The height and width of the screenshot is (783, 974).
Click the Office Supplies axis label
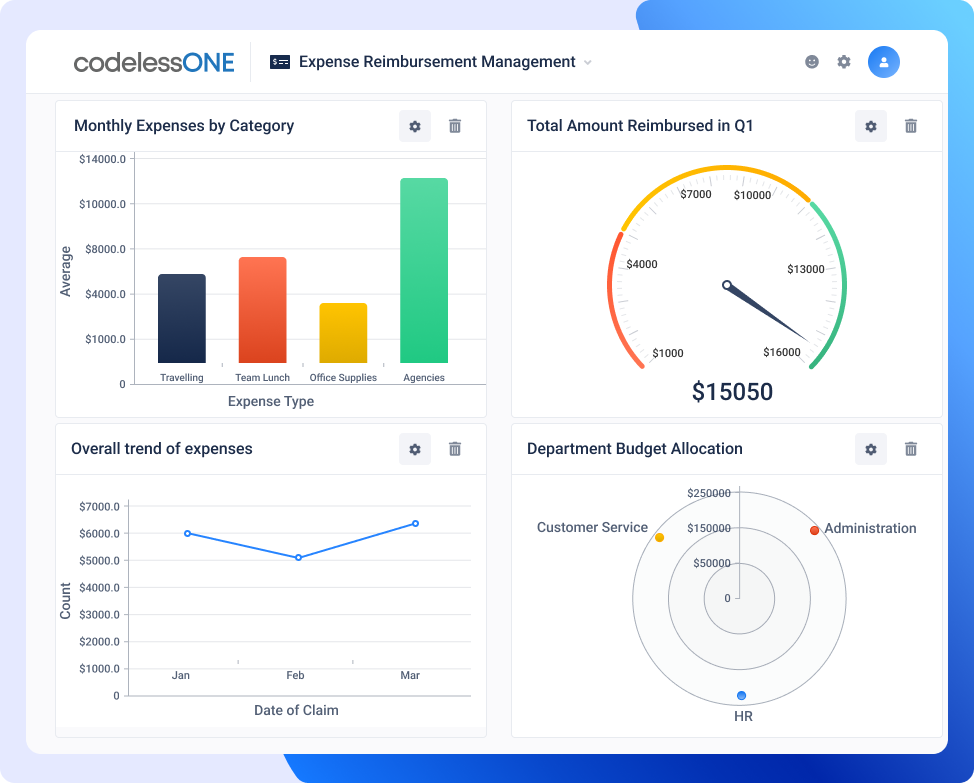[x=343, y=378]
